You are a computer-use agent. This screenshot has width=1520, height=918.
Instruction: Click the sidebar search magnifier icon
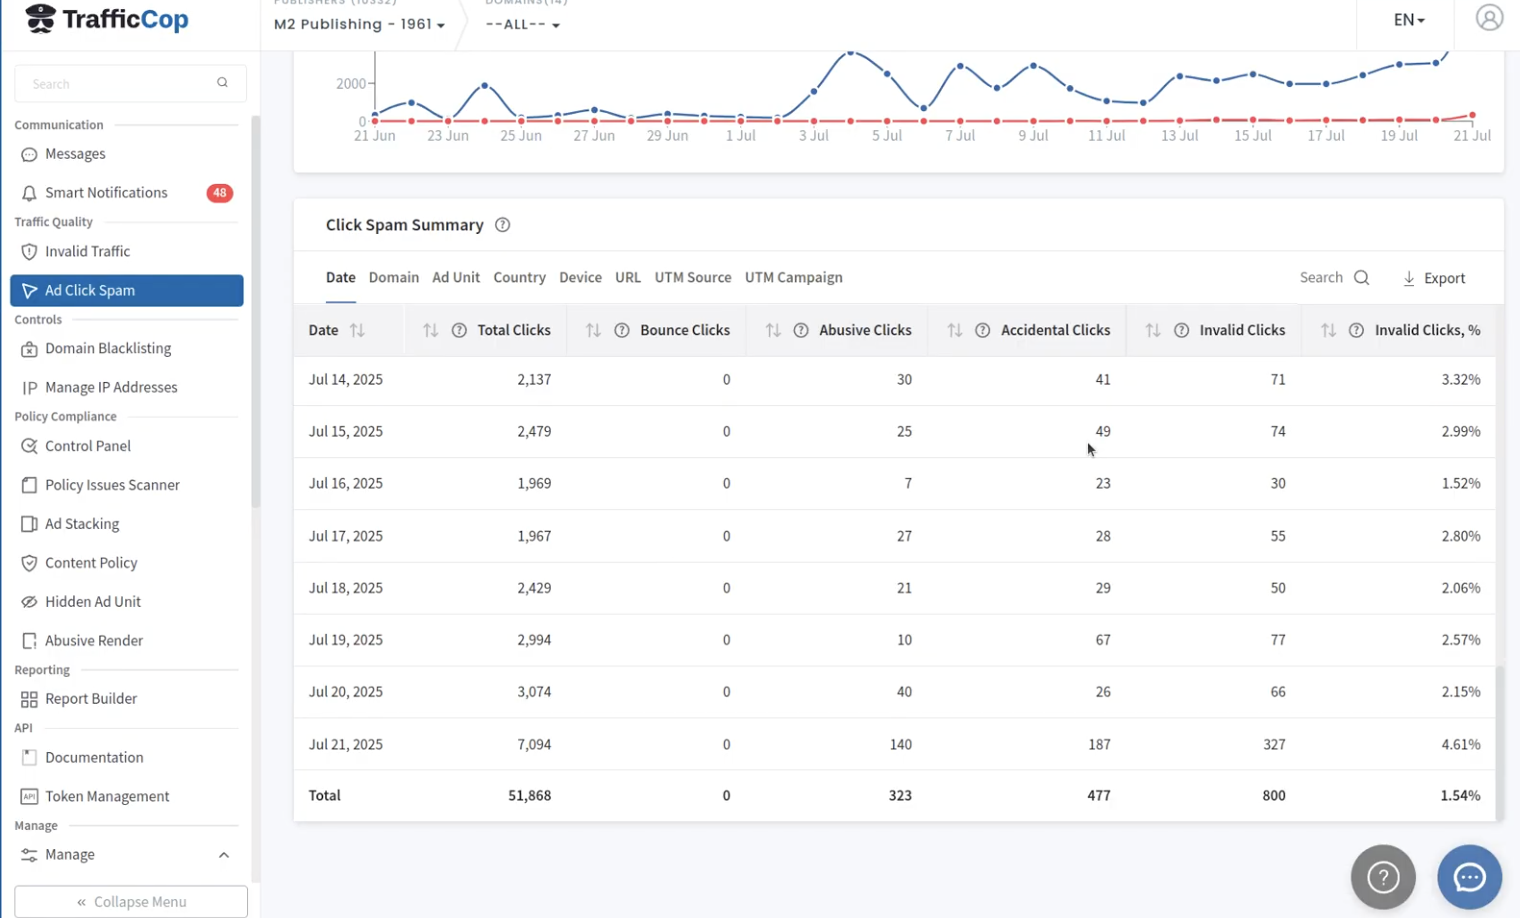click(222, 83)
